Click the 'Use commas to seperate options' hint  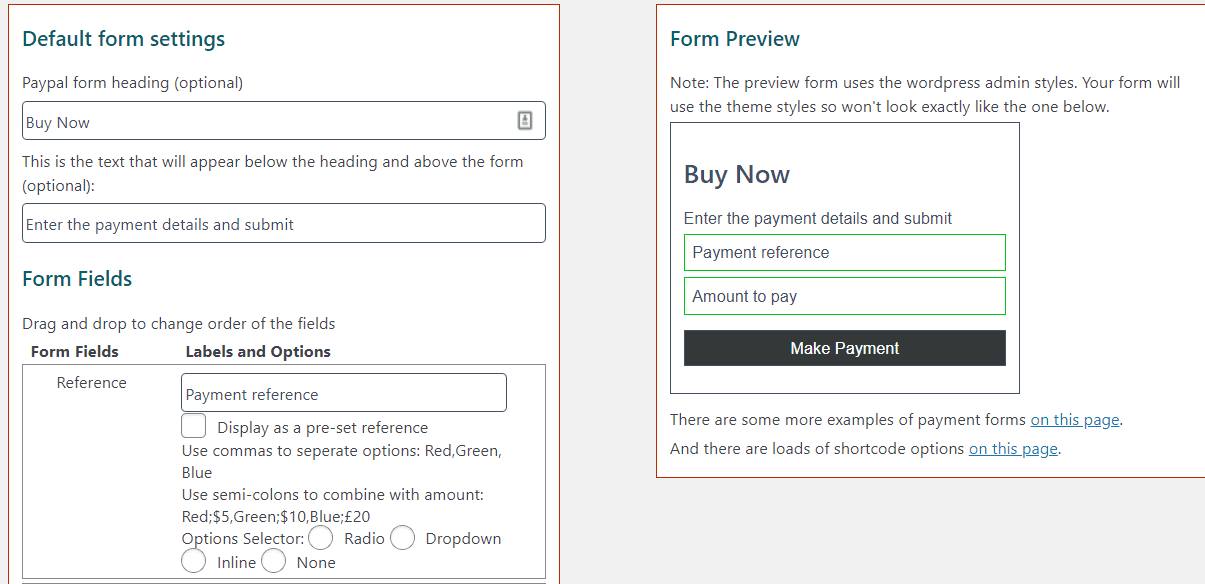[342, 462]
